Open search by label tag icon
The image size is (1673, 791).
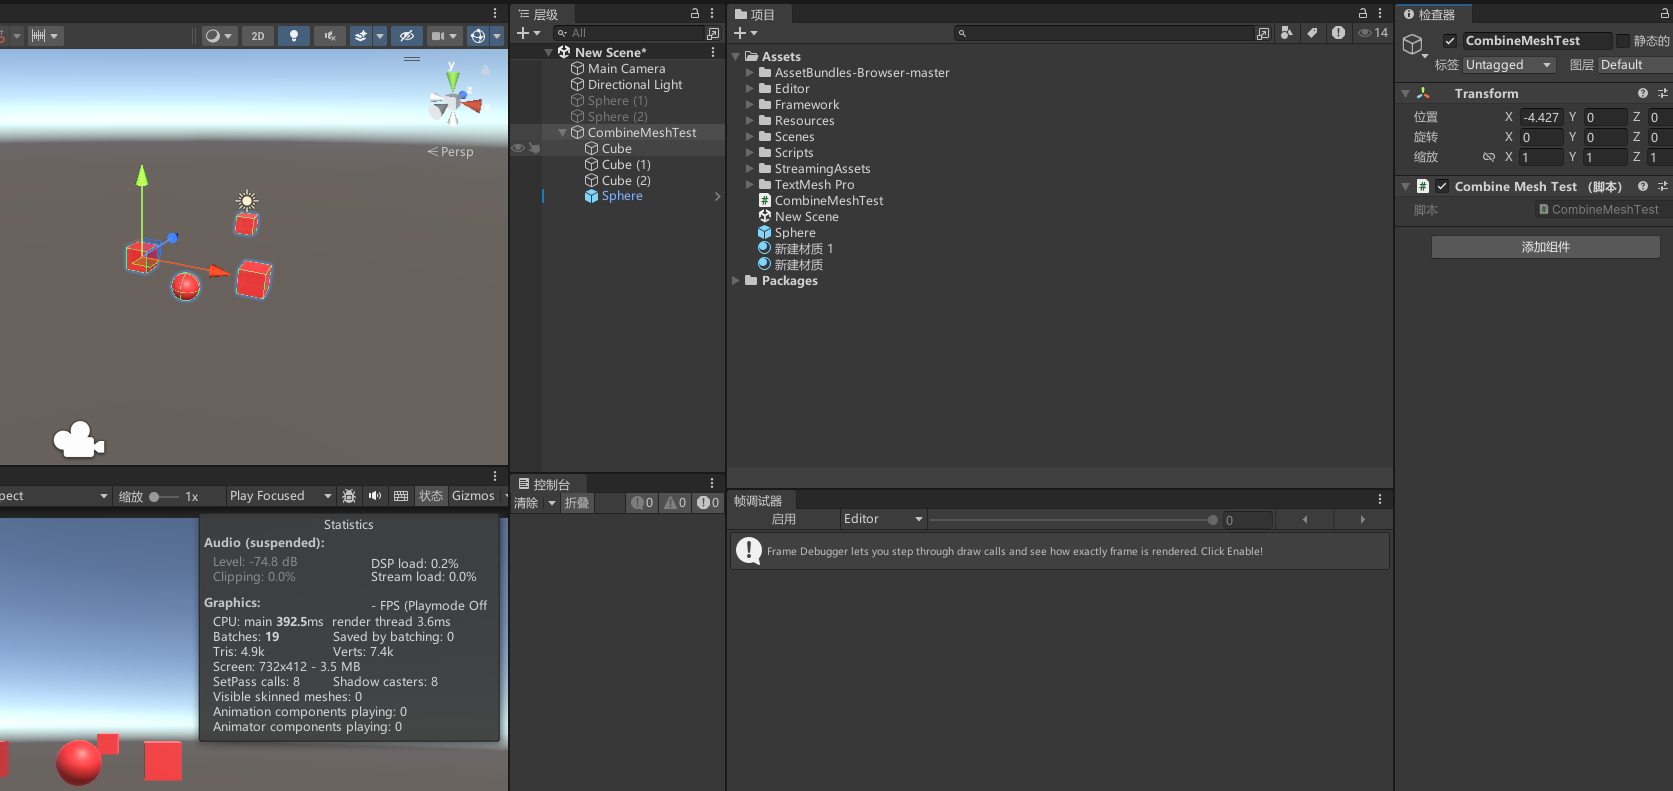(1312, 33)
